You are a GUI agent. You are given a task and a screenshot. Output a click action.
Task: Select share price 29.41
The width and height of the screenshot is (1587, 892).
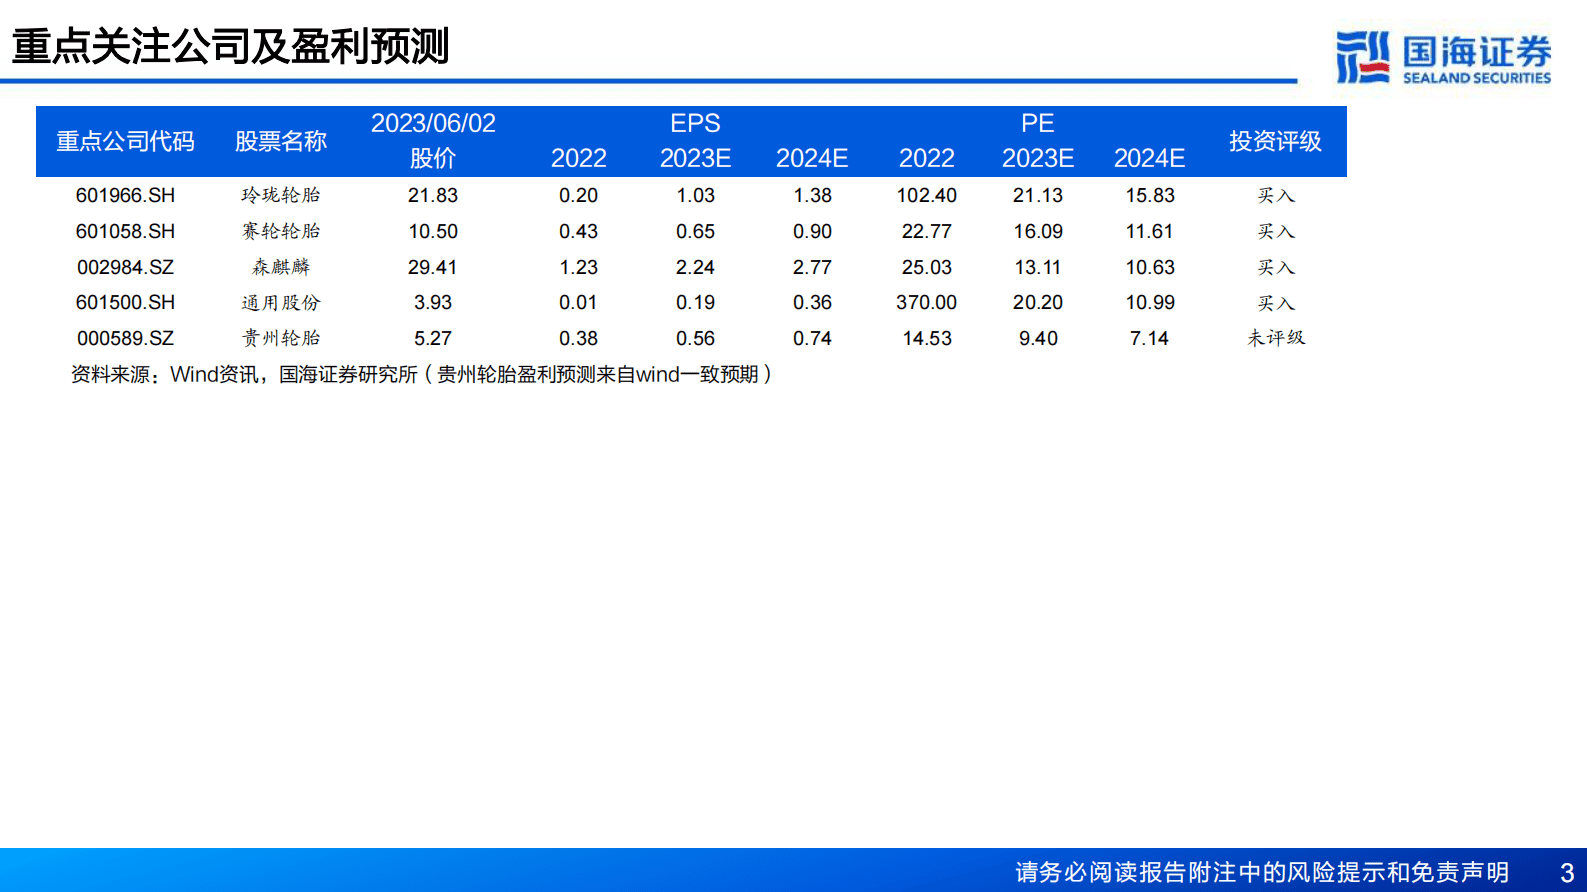coord(433,267)
